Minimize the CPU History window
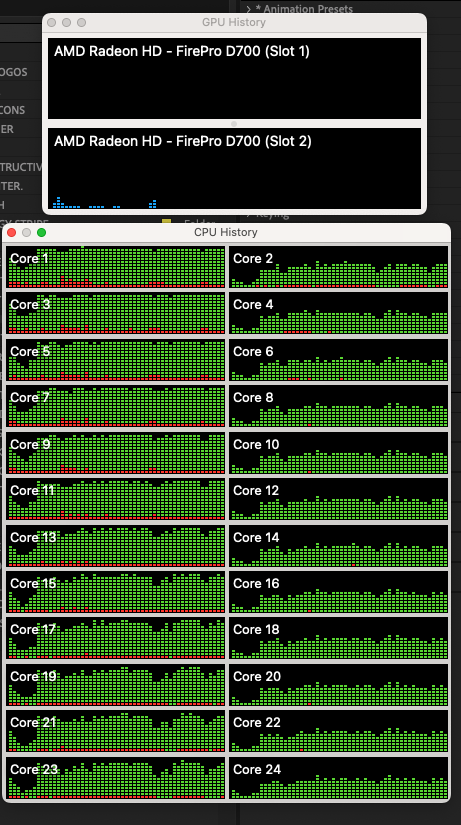This screenshot has height=825, width=461. [x=26, y=233]
